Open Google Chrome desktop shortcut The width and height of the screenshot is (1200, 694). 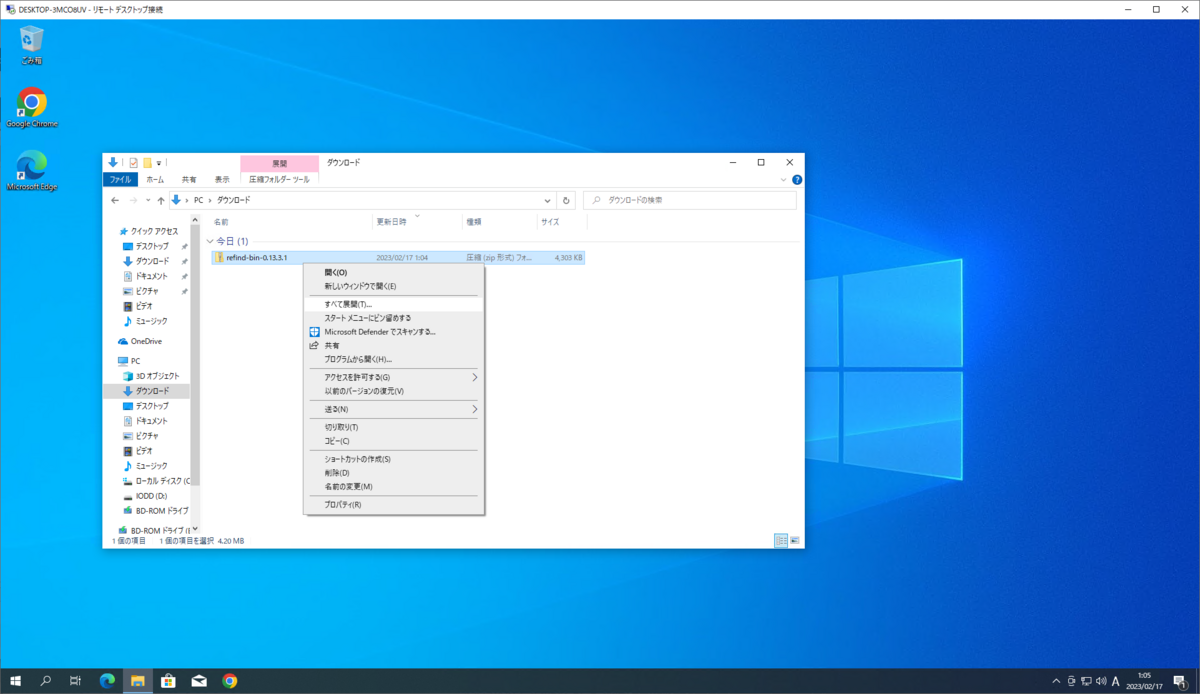pyautogui.click(x=32, y=108)
